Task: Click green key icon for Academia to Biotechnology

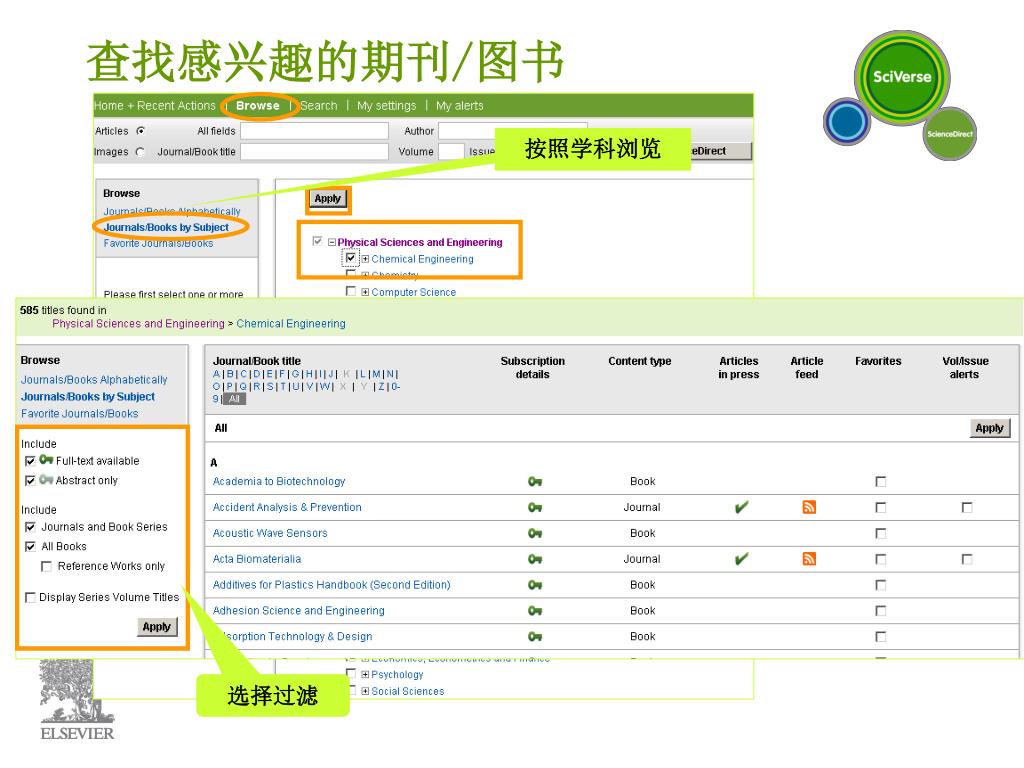Action: 535,482
